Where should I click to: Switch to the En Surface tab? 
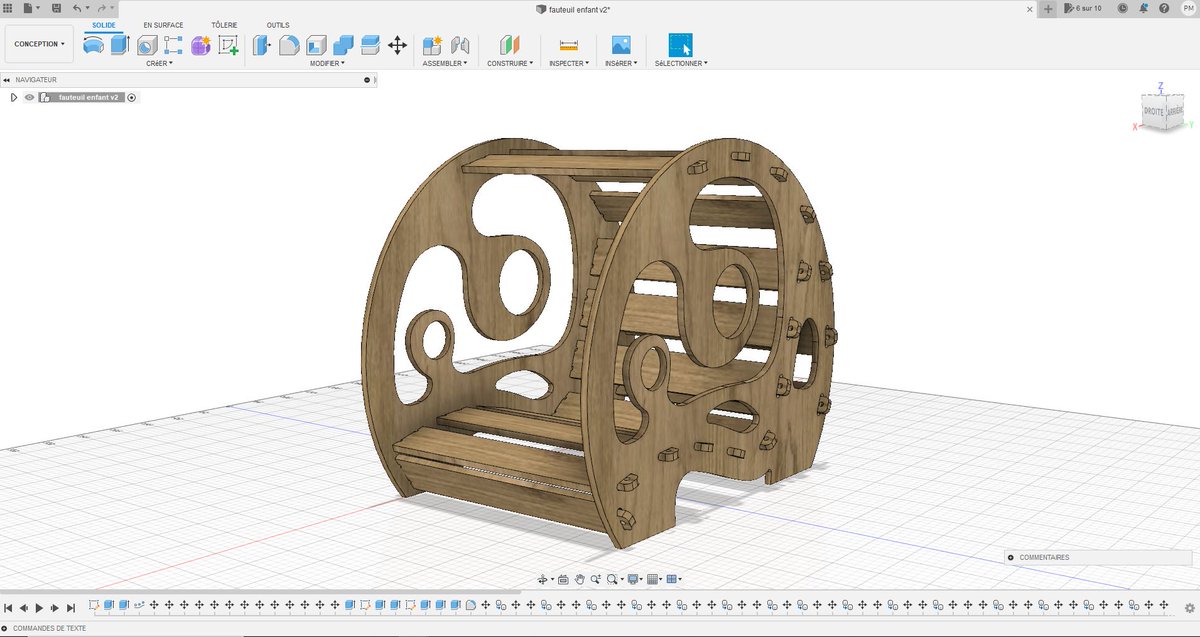[163, 24]
